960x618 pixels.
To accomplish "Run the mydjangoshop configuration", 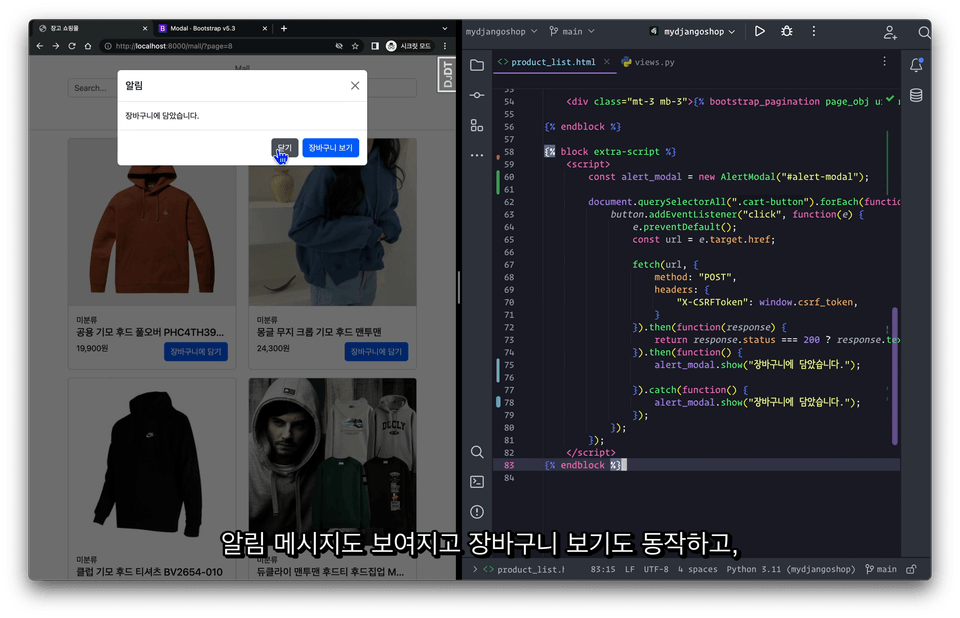I will (760, 32).
